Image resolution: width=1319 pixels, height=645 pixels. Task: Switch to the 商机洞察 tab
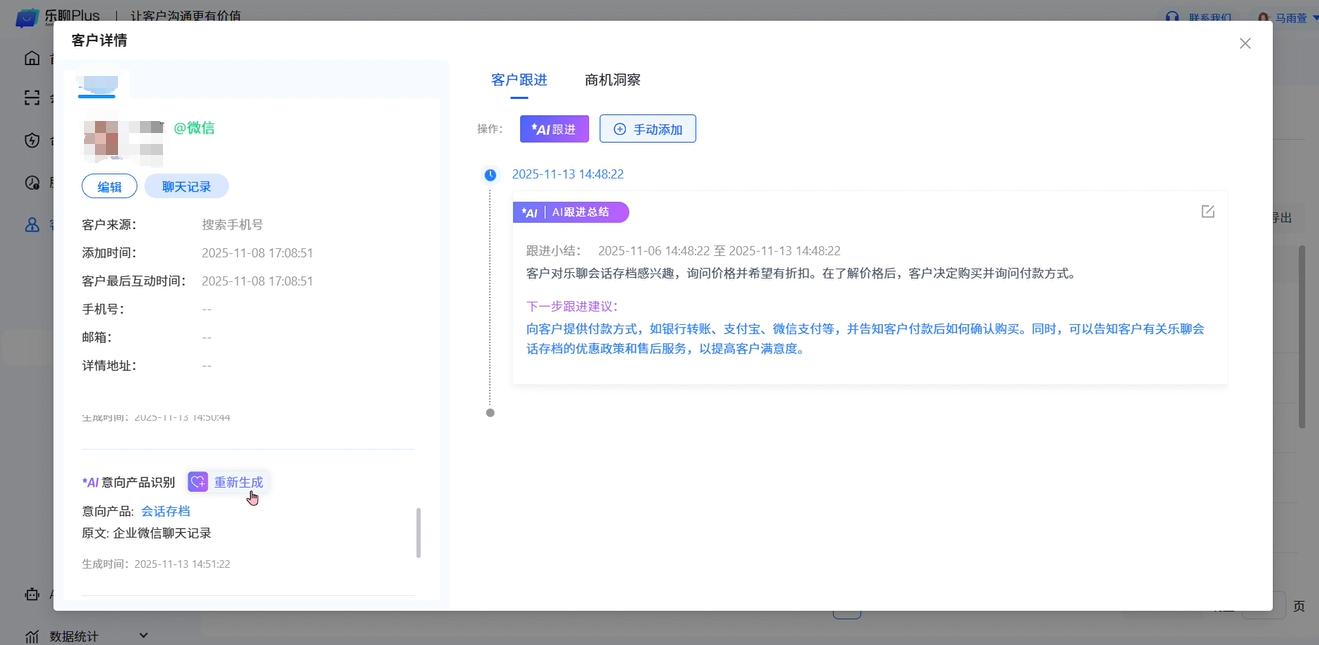(612, 80)
